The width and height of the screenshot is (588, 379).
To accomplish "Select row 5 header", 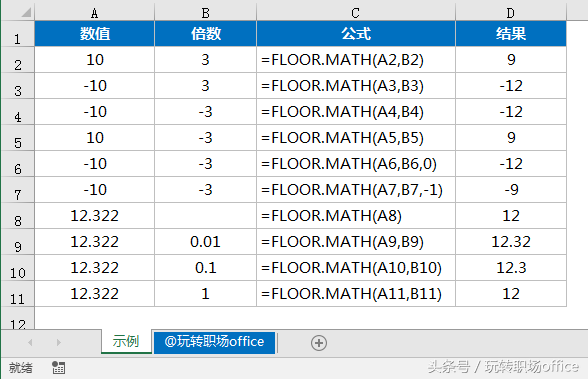I will pyautogui.click(x=18, y=138).
